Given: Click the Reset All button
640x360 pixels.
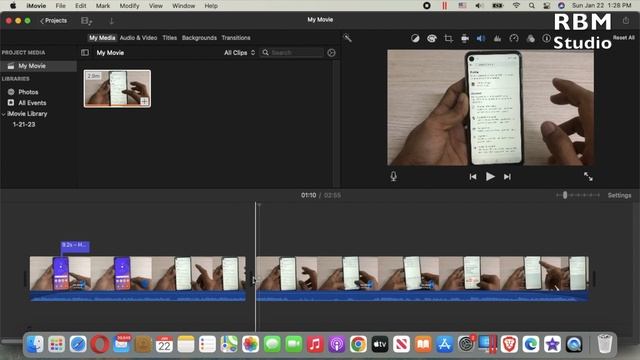Looking at the screenshot, I should (624, 38).
